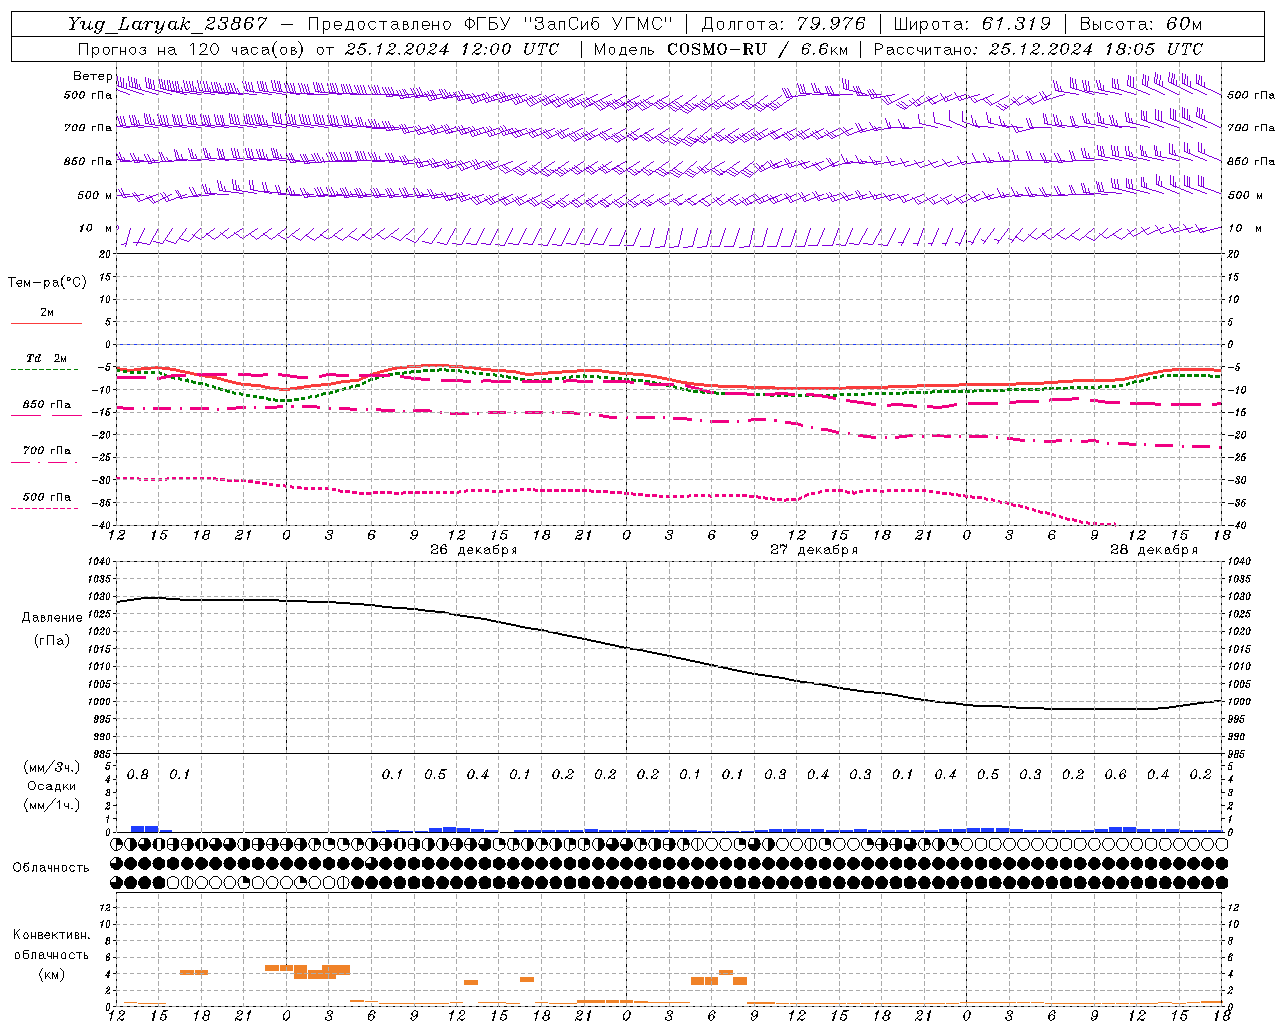Click the Осадки precipitation label
This screenshot has height=1024, width=1280.
click(52, 786)
